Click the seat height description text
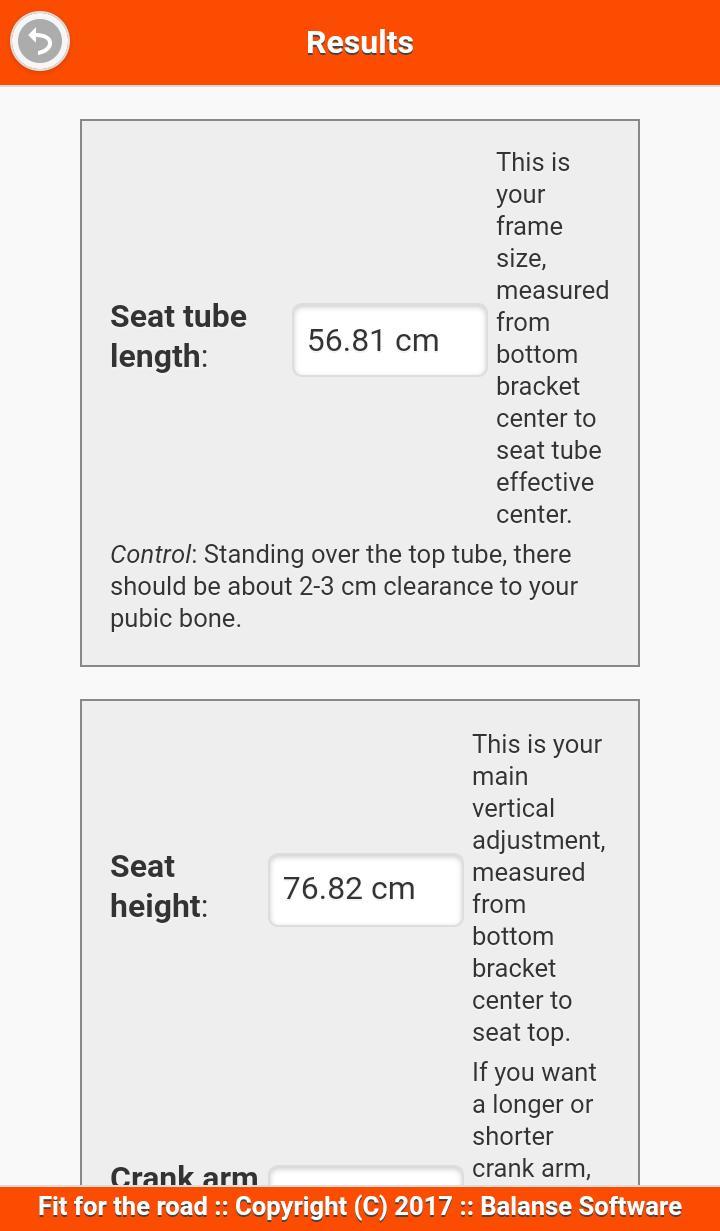The width and height of the screenshot is (720, 1231). pyautogui.click(x=538, y=888)
